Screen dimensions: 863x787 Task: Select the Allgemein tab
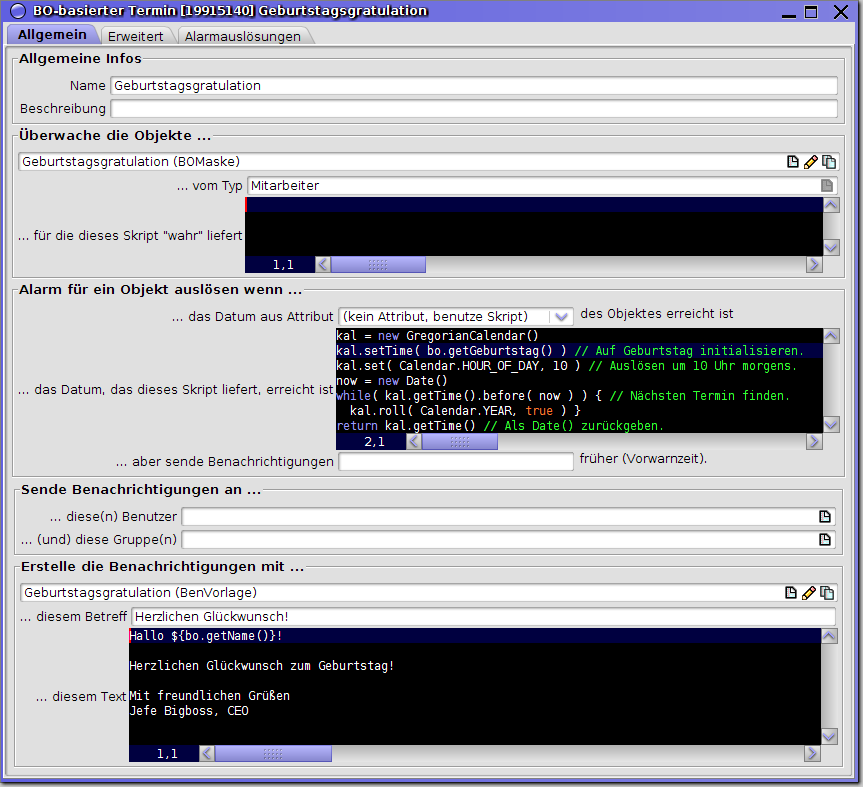(x=52, y=35)
